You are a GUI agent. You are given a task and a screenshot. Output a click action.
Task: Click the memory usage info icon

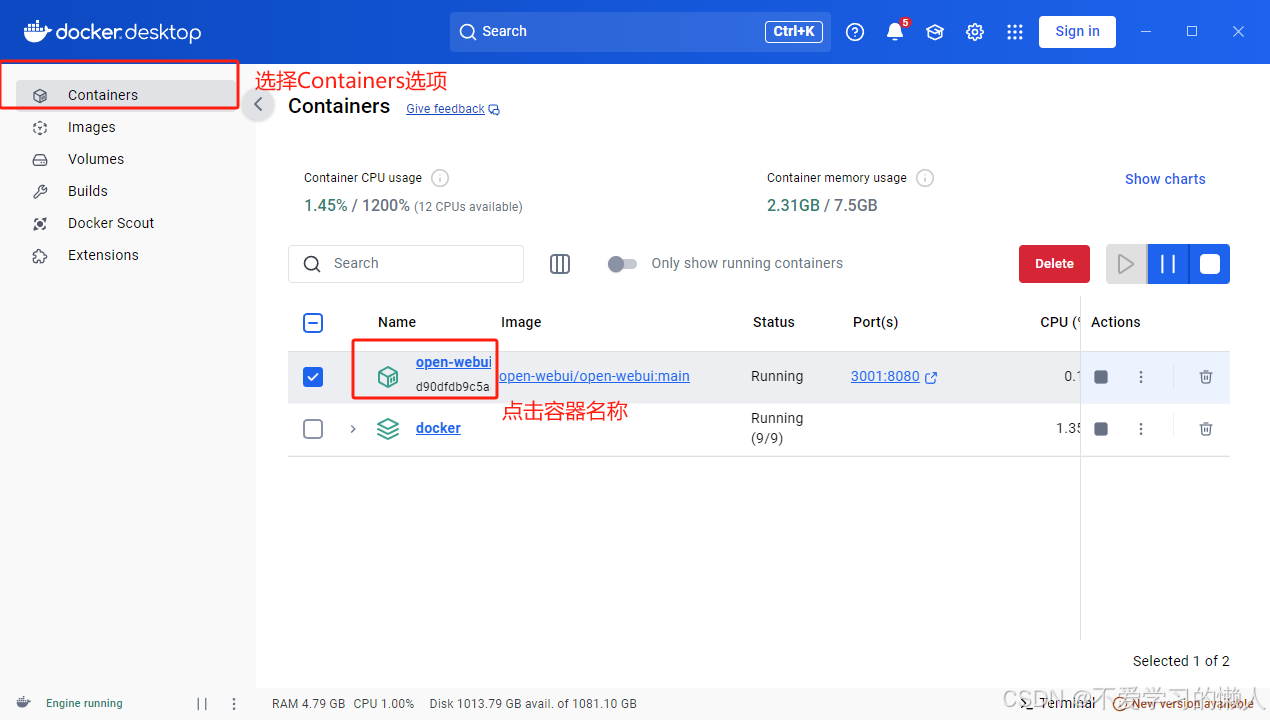(925, 178)
